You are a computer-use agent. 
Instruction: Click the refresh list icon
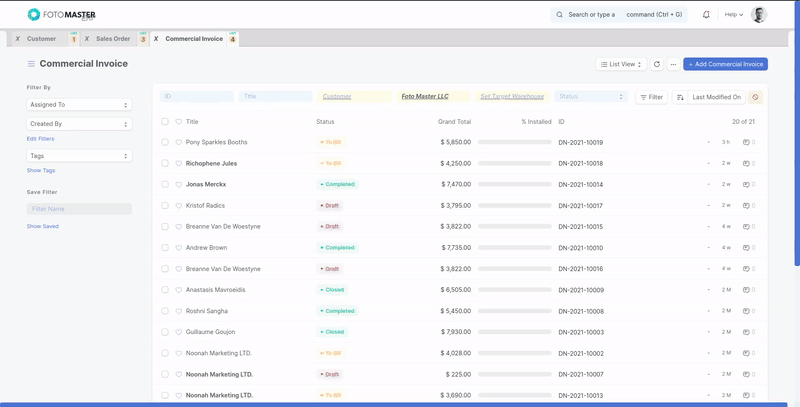[x=657, y=64]
